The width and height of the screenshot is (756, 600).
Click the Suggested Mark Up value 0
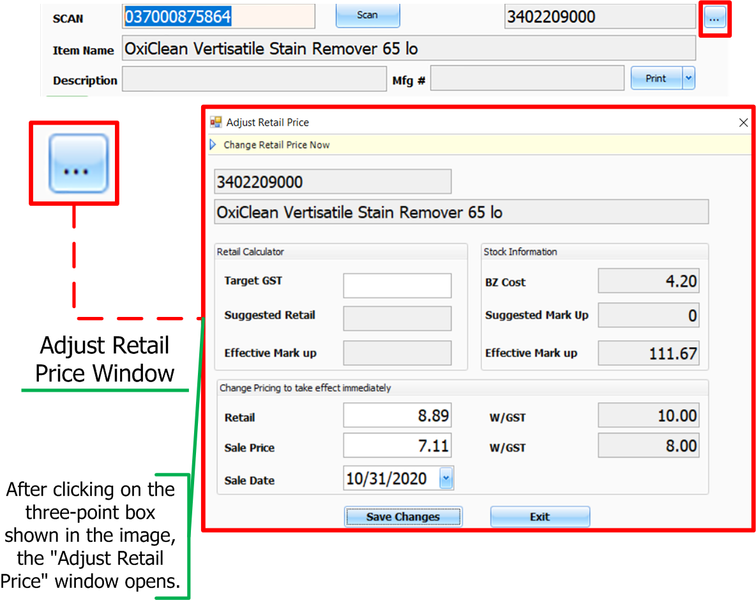click(x=648, y=315)
